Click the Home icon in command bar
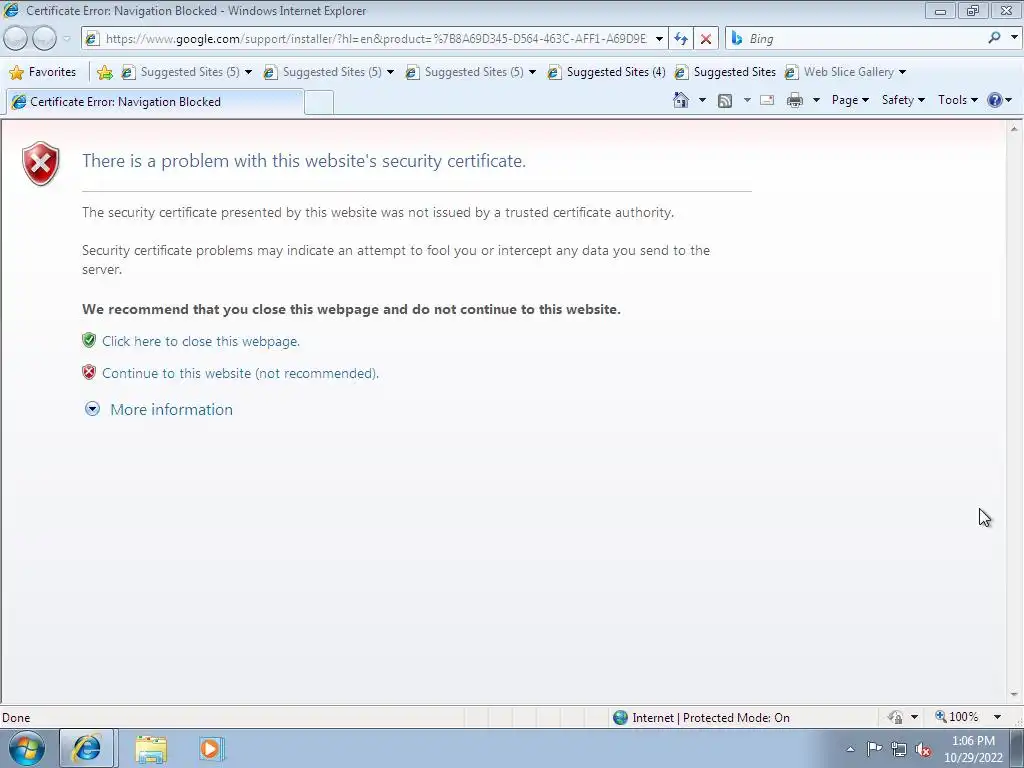The image size is (1024, 768). (680, 100)
